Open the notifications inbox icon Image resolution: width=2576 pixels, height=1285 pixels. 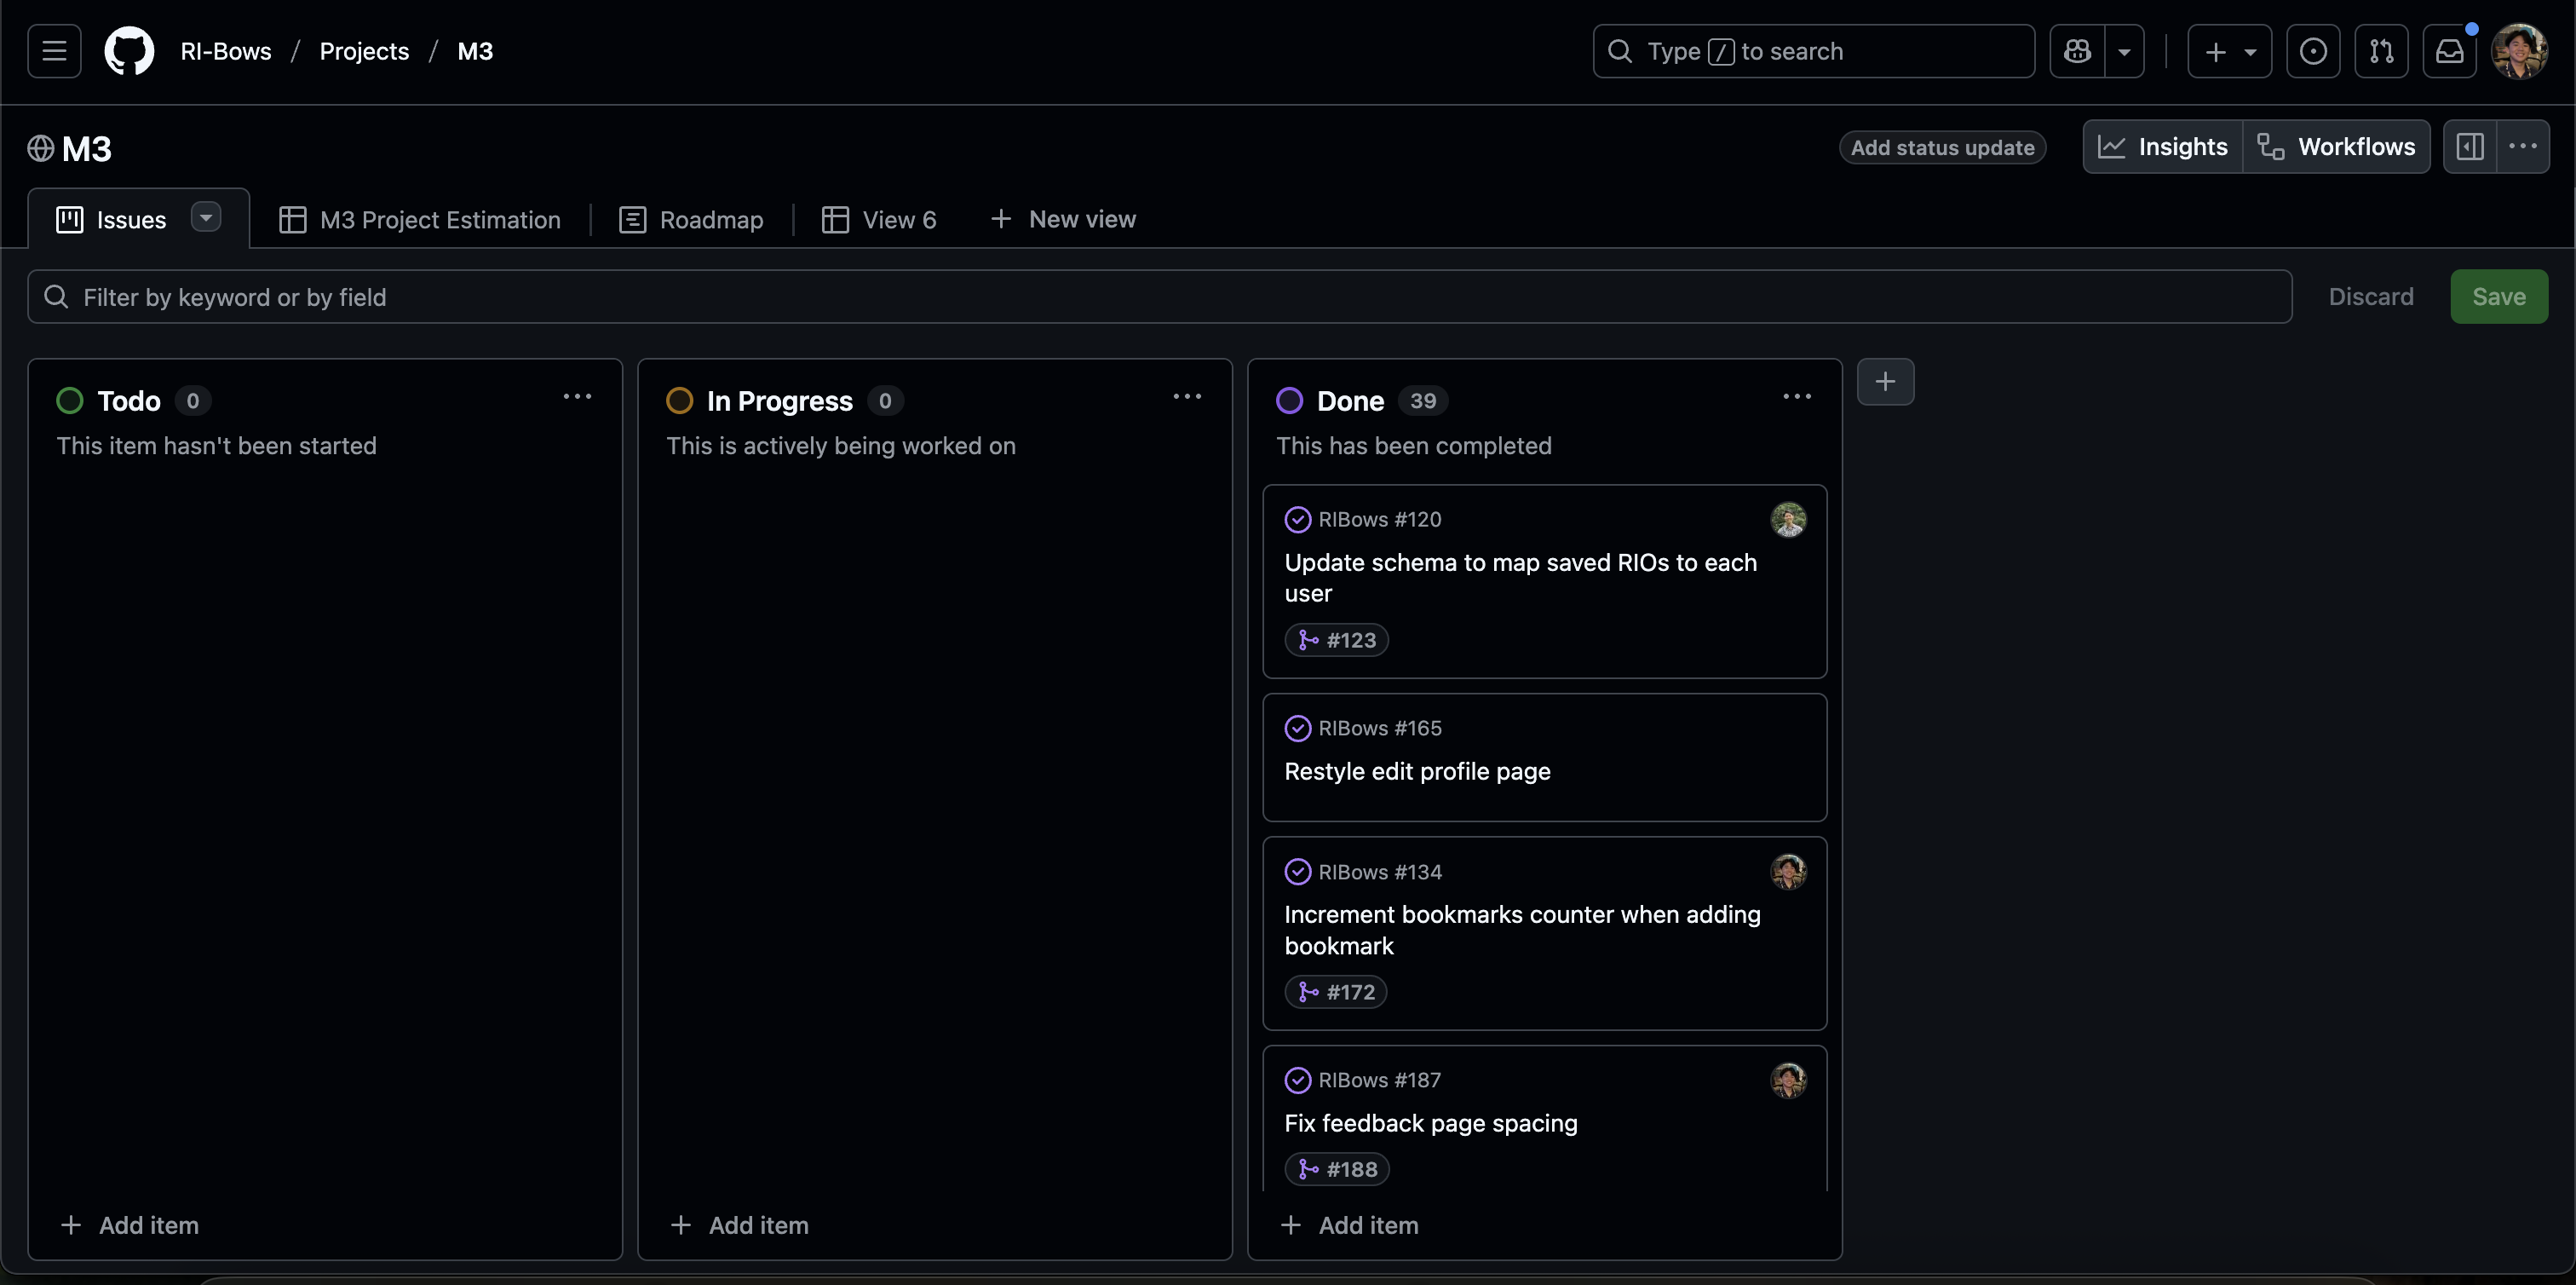(x=2449, y=51)
